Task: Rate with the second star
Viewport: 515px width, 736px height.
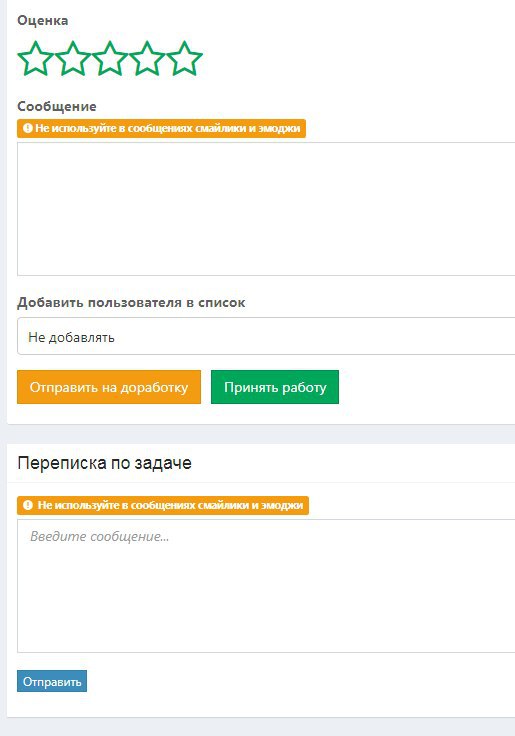Action: [73, 59]
